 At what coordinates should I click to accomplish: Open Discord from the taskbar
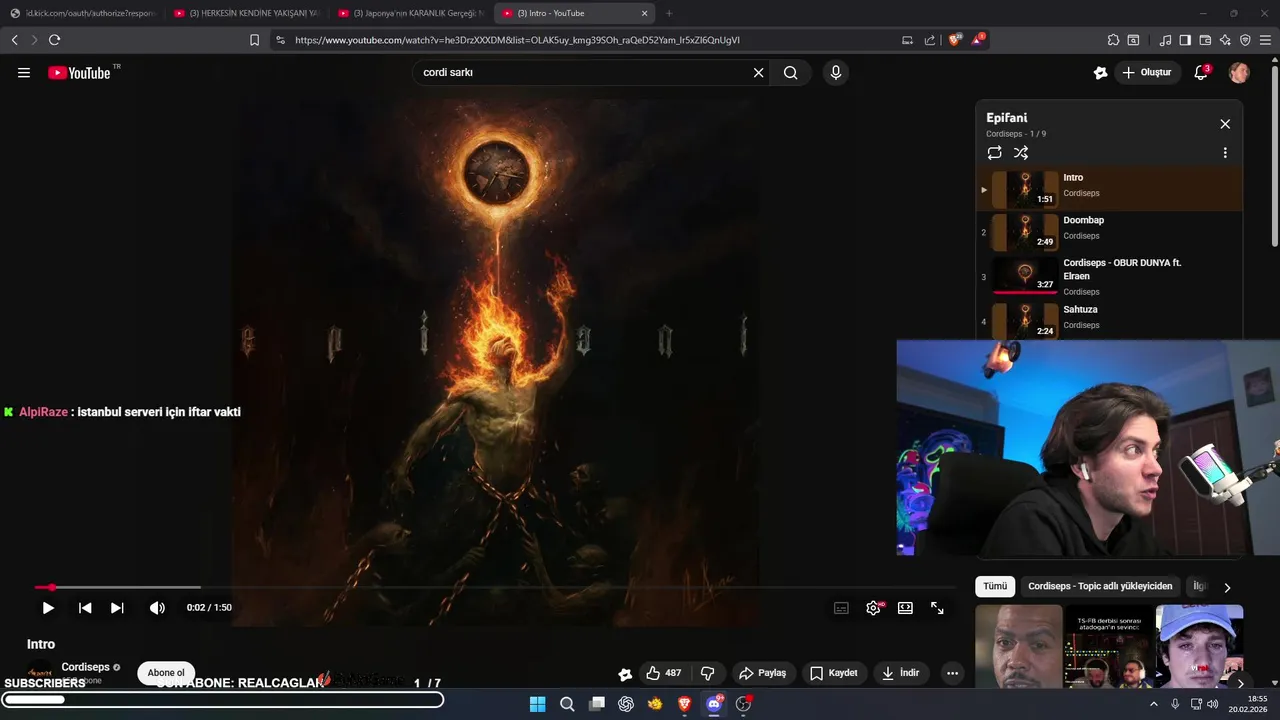[714, 704]
